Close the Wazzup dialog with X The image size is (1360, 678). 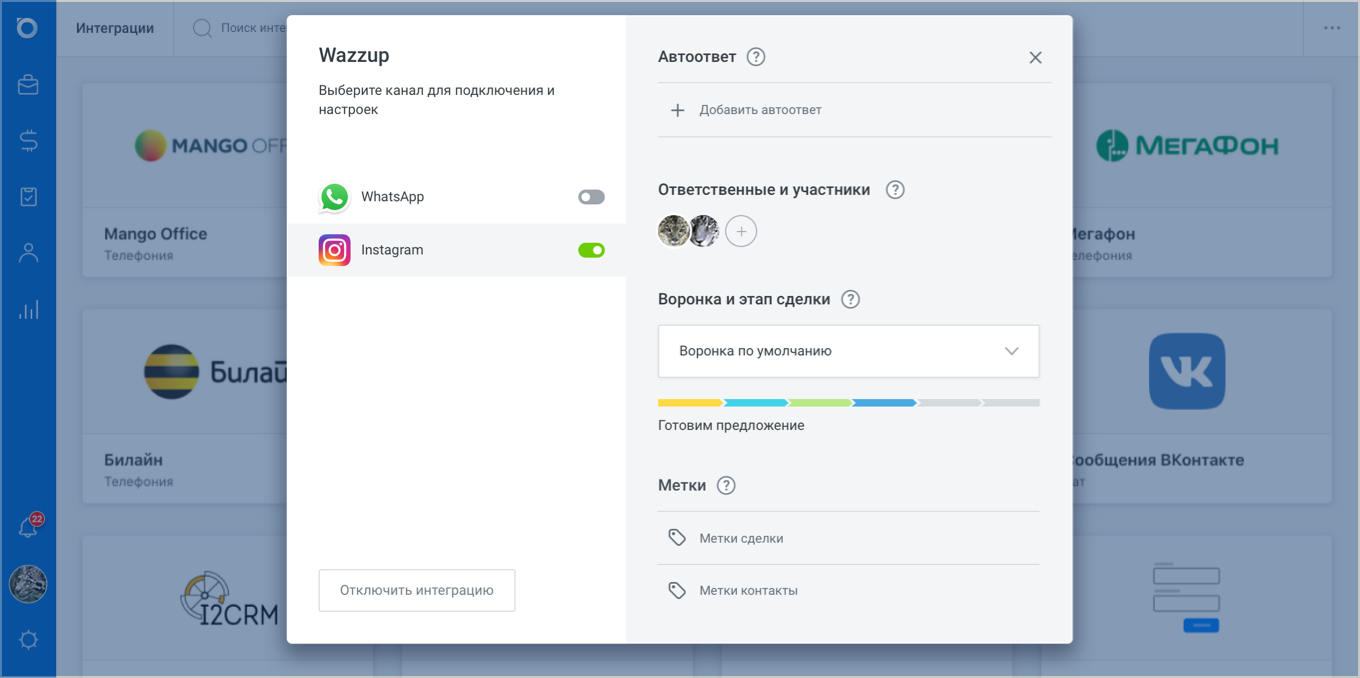click(1035, 58)
